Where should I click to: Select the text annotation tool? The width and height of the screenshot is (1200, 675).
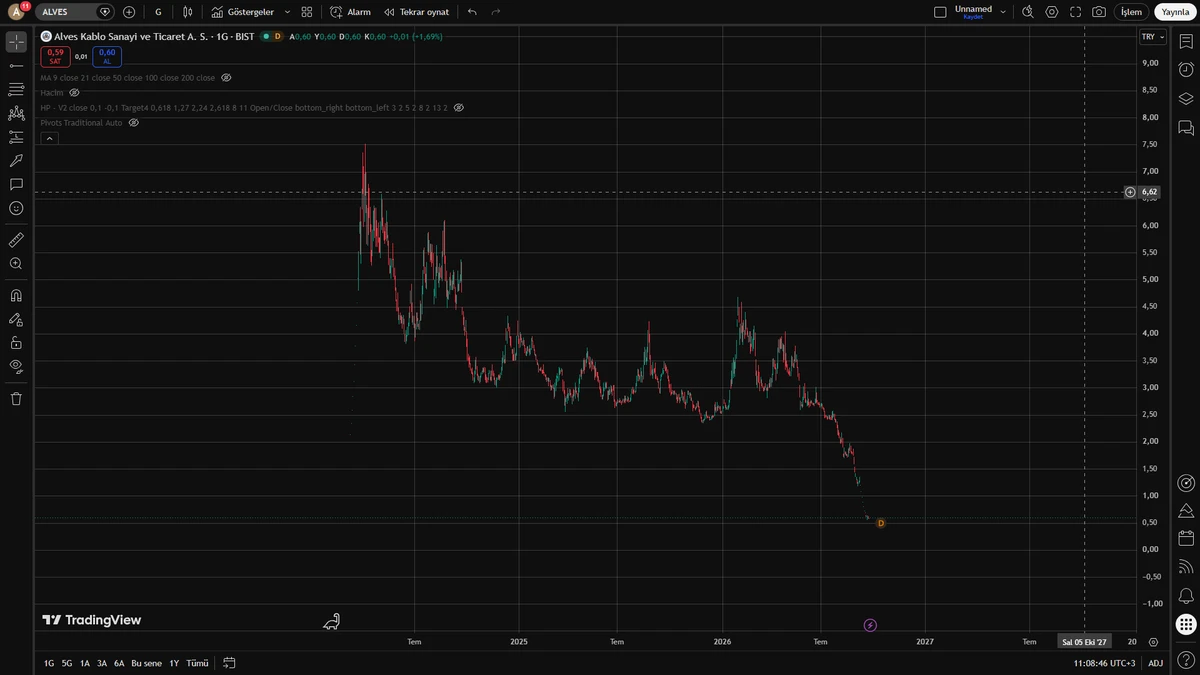click(16, 185)
